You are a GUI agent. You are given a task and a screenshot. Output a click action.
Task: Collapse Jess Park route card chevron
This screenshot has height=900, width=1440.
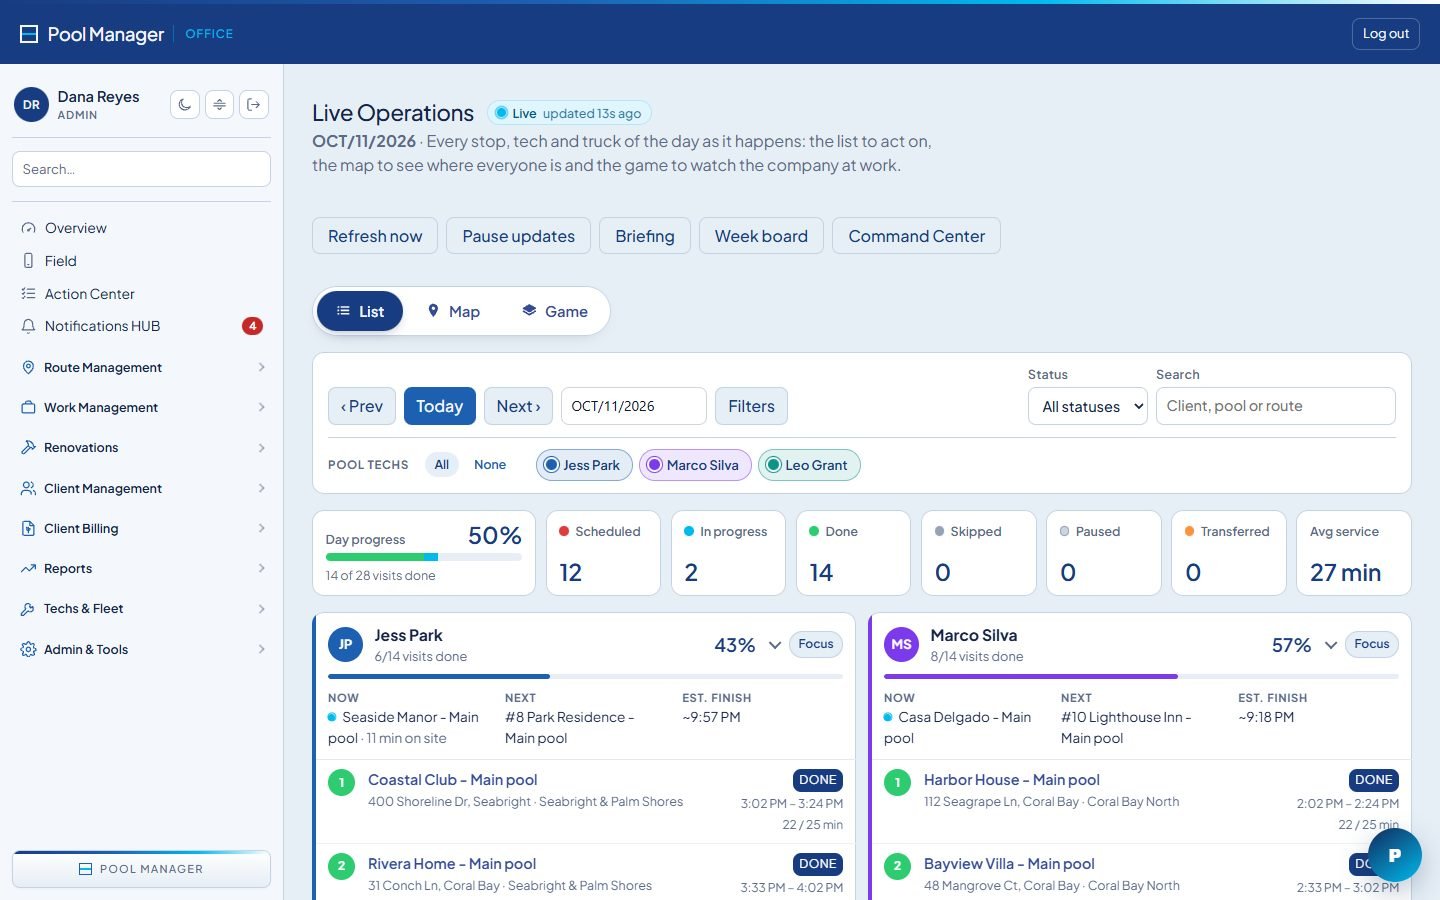[775, 645]
